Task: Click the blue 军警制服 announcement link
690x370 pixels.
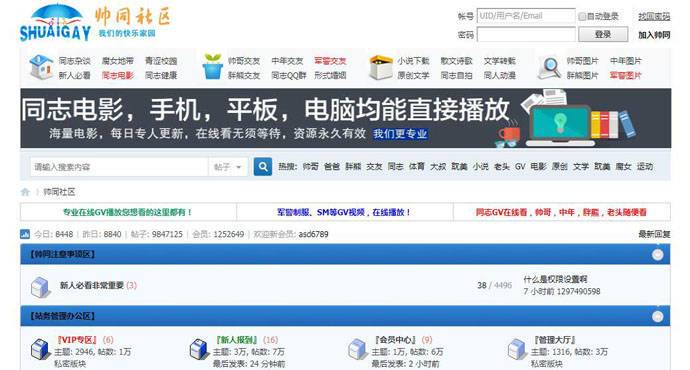Action: click(x=344, y=212)
